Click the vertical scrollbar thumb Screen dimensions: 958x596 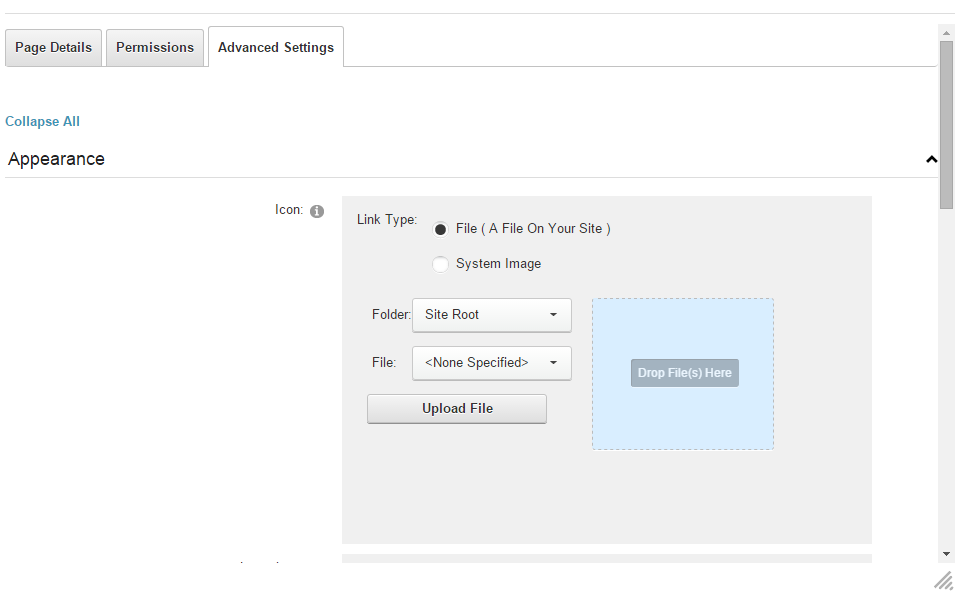pyautogui.click(x=946, y=125)
